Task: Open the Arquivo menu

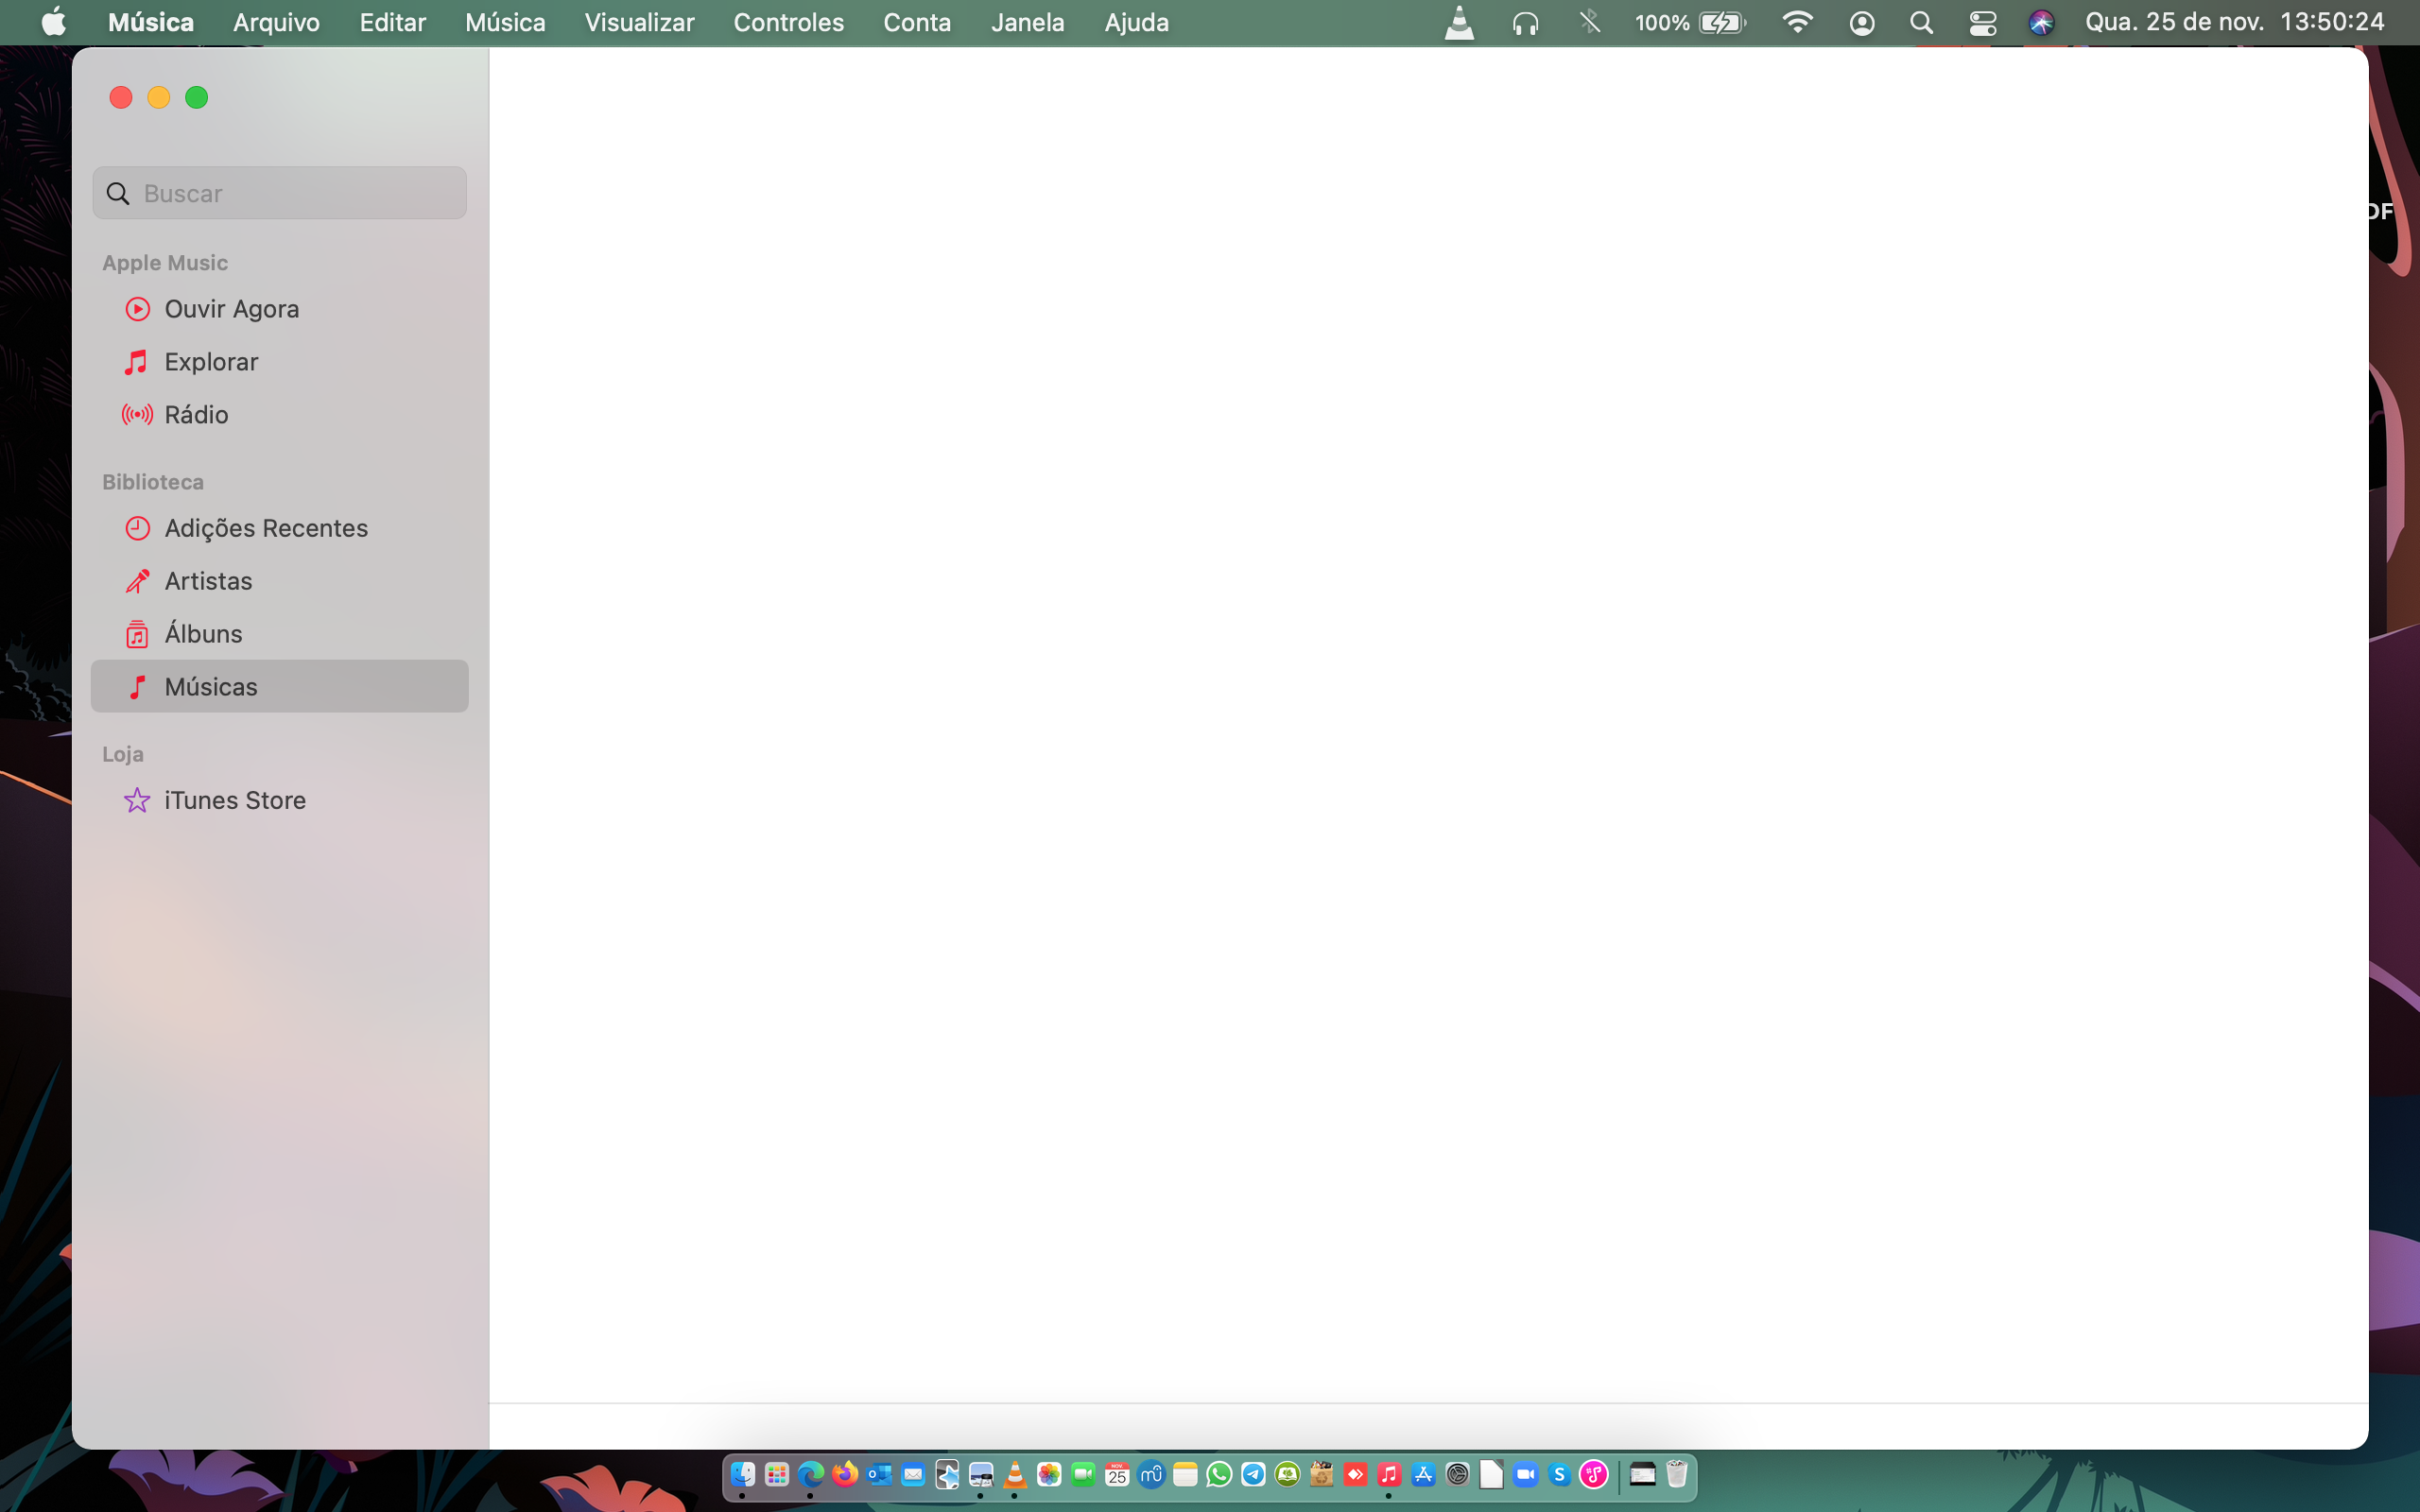Action: click(x=276, y=22)
